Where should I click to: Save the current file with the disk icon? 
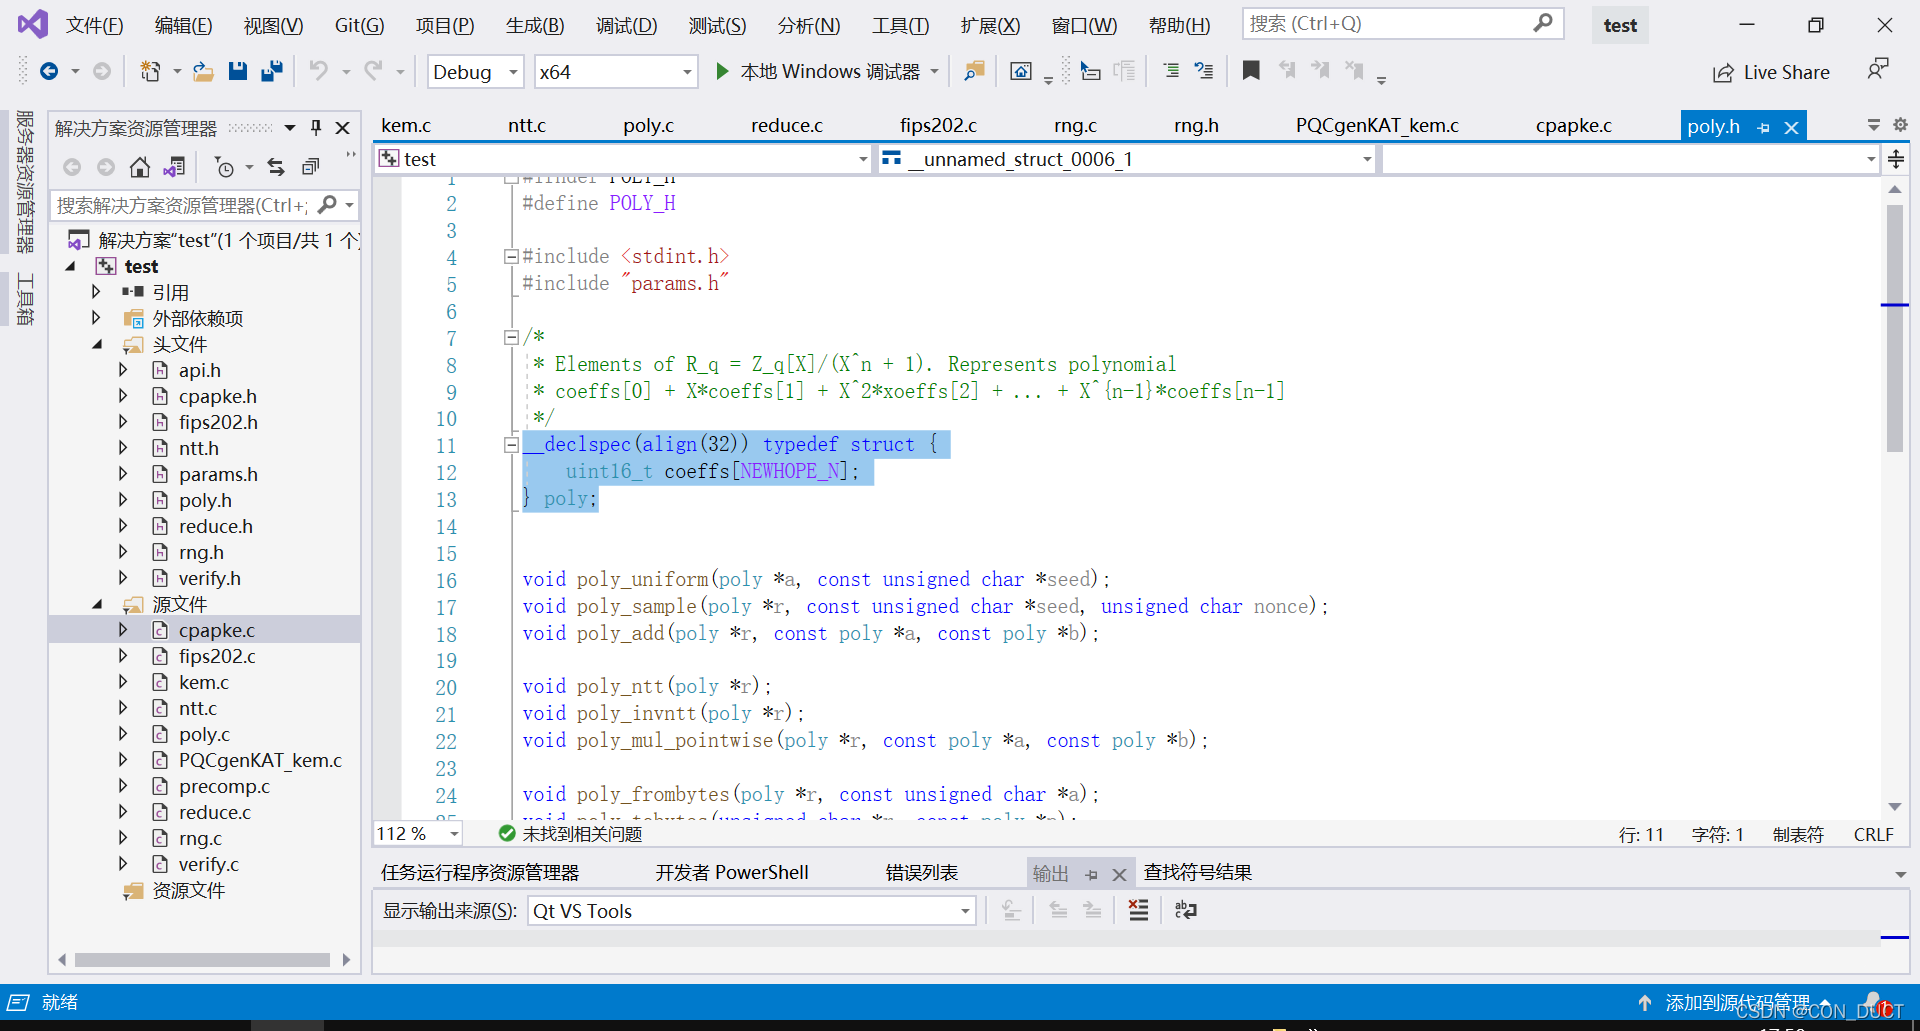tap(237, 71)
